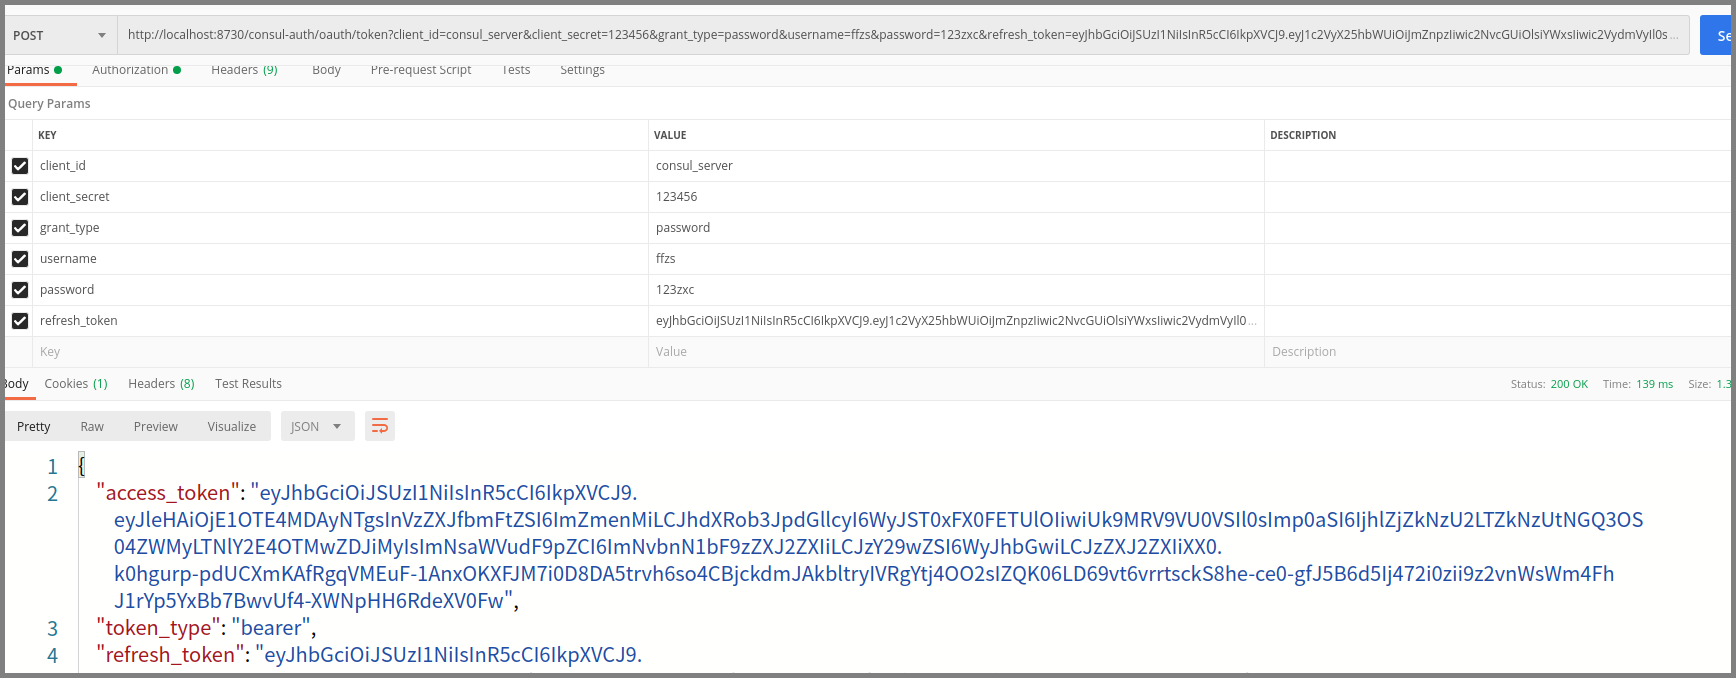
Task: Select the Raw view button
Action: click(x=92, y=426)
